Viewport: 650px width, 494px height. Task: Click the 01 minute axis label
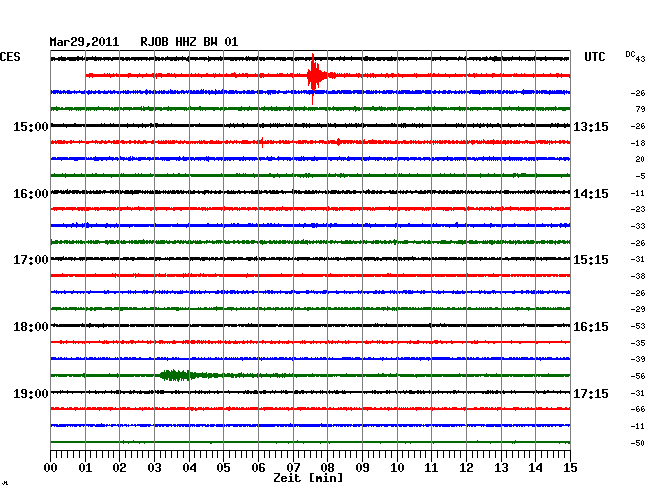85,468
